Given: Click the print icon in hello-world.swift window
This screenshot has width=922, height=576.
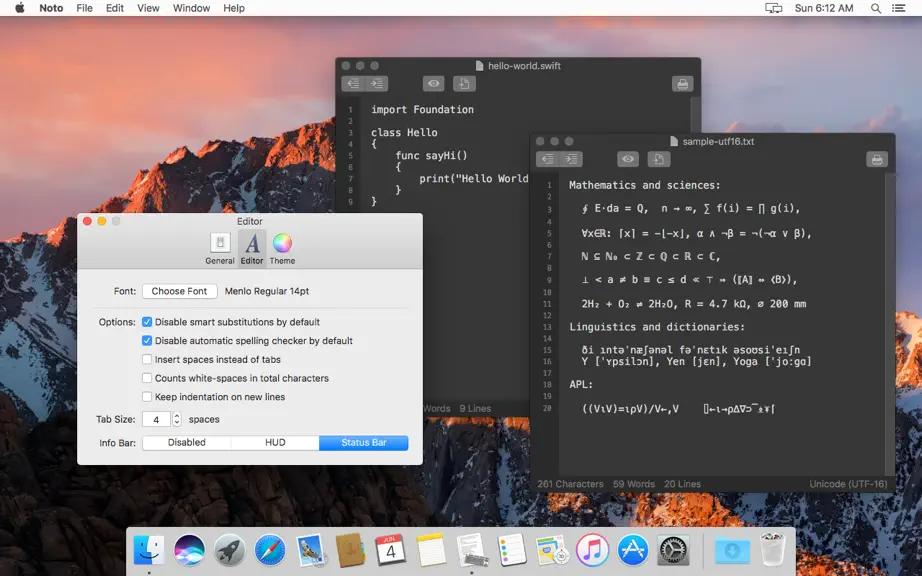Looking at the screenshot, I should pos(682,83).
